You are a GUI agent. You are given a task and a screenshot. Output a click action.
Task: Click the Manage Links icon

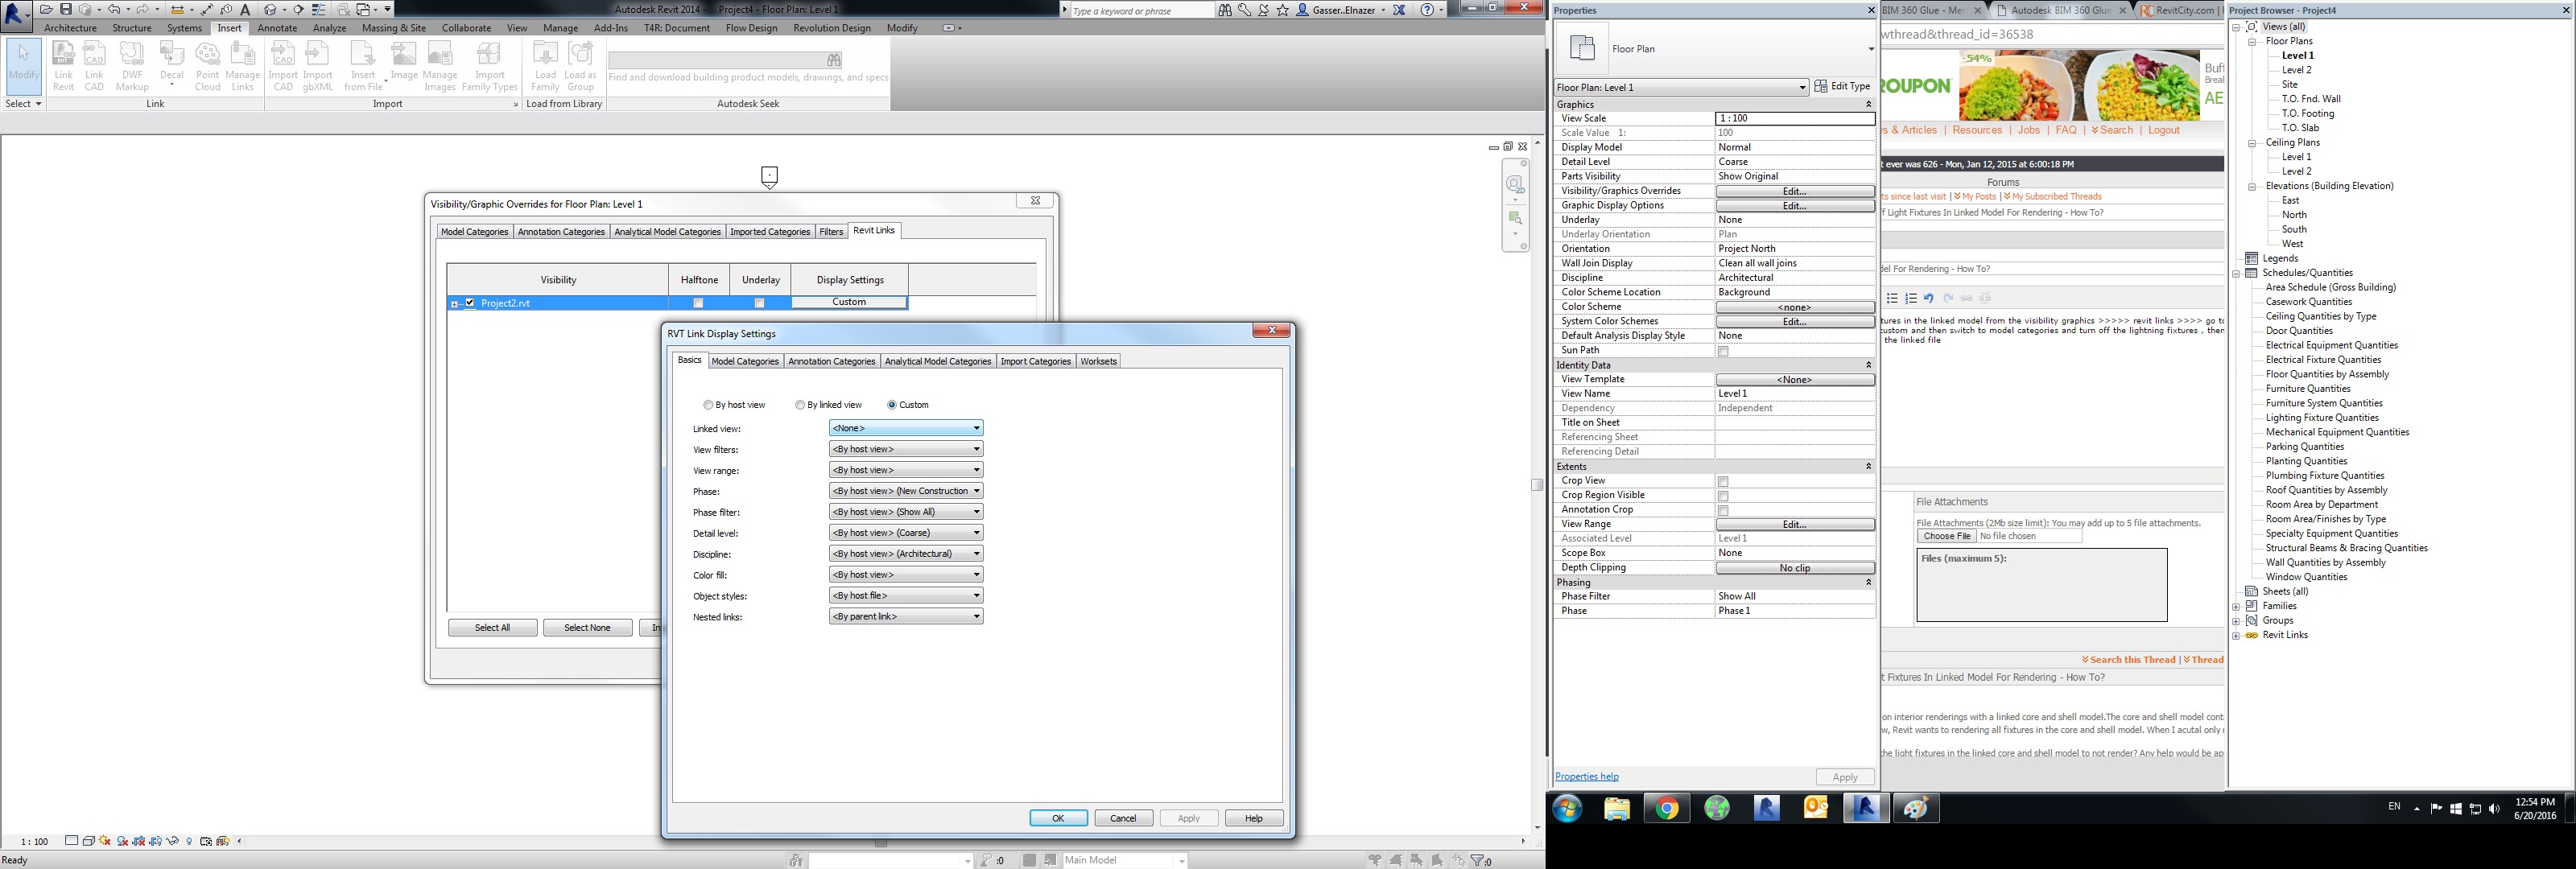point(242,66)
